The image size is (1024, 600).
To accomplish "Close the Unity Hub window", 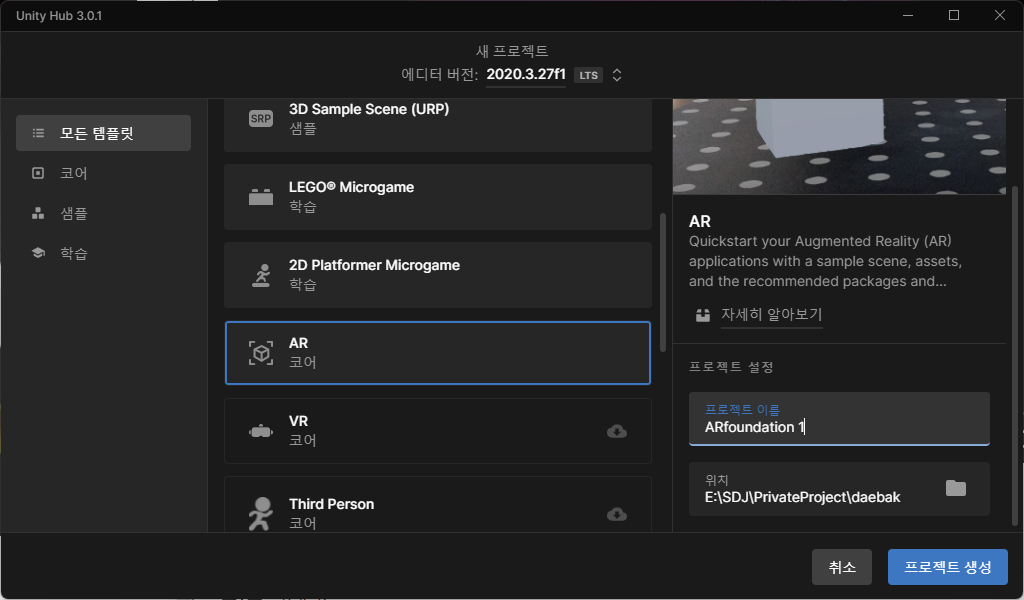I will coord(999,15).
